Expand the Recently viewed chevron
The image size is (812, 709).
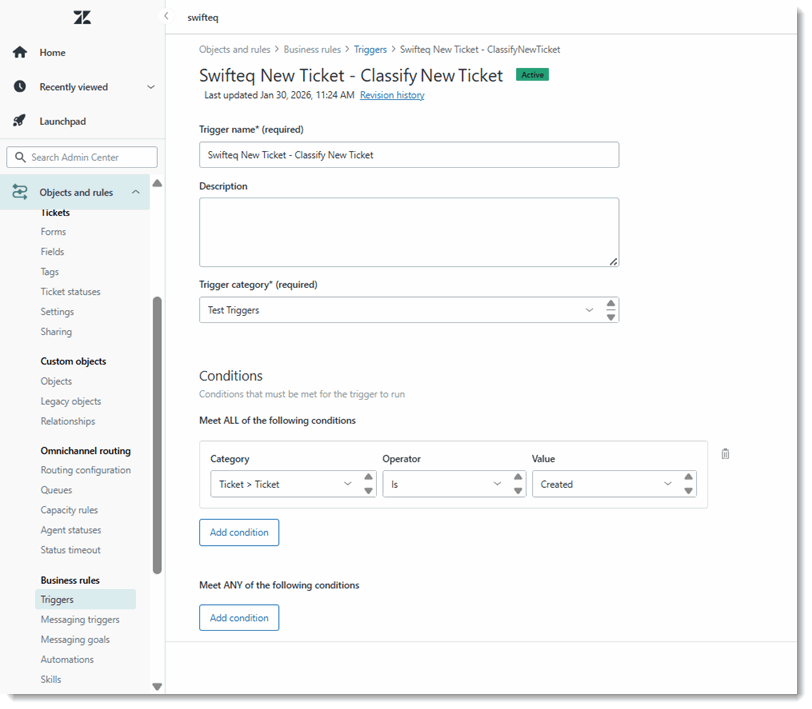[151, 87]
